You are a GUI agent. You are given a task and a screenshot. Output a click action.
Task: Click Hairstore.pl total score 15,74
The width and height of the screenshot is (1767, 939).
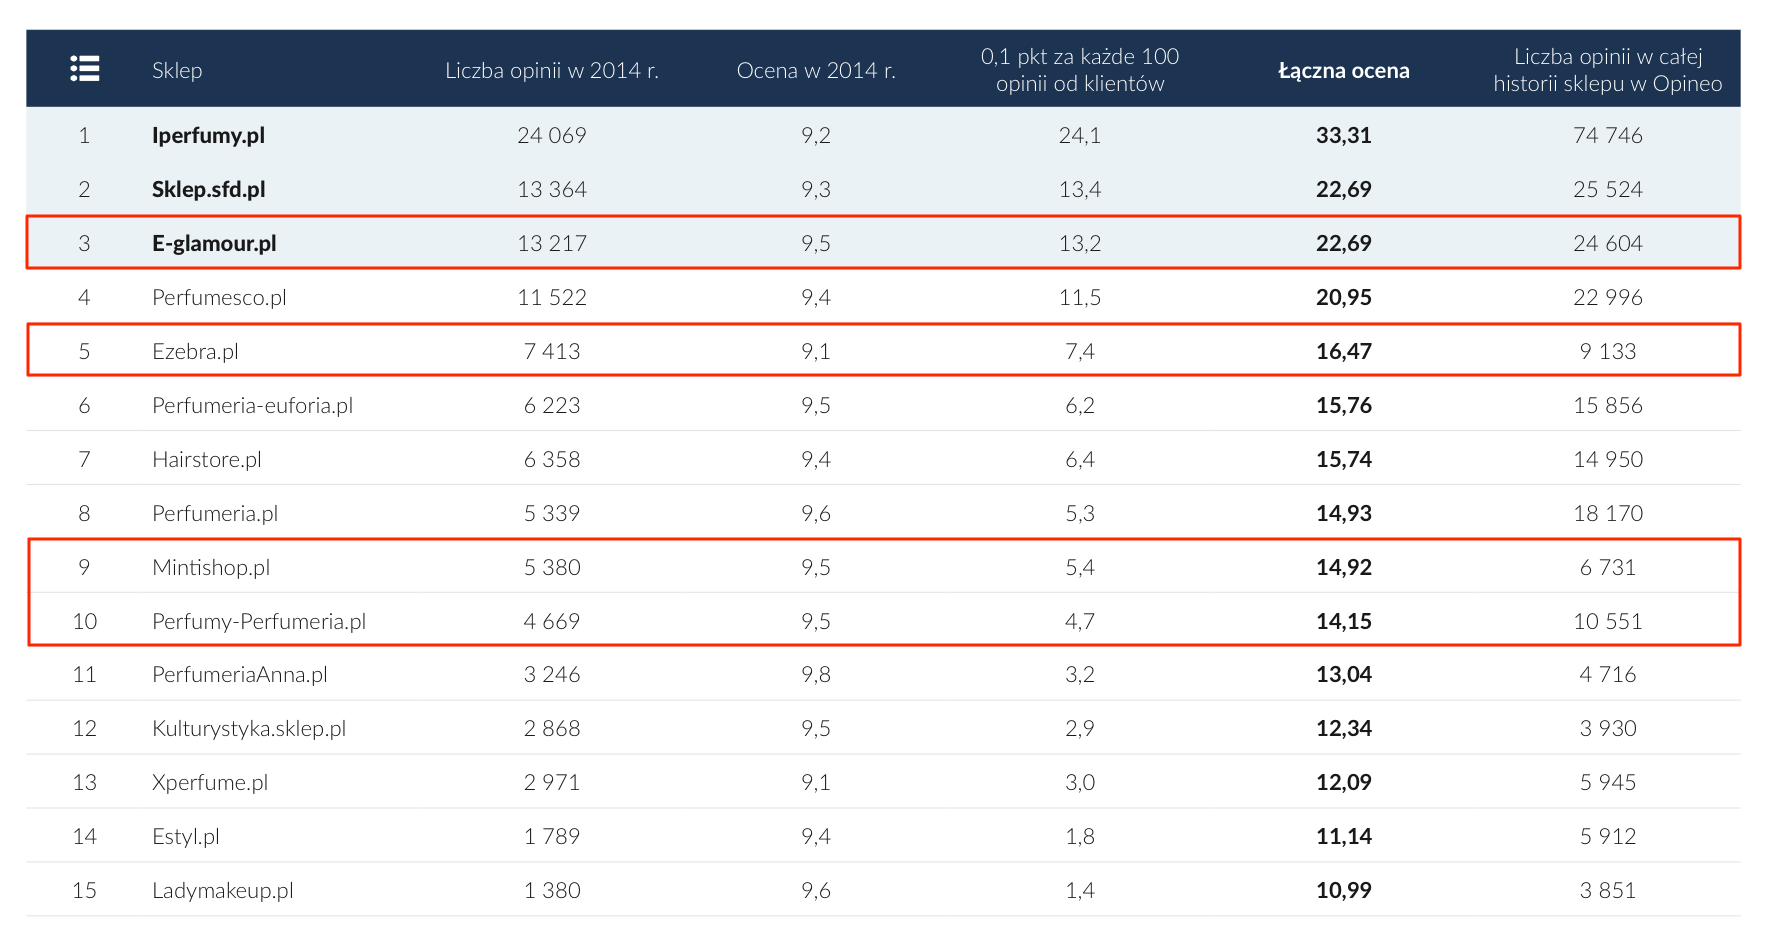1344,459
